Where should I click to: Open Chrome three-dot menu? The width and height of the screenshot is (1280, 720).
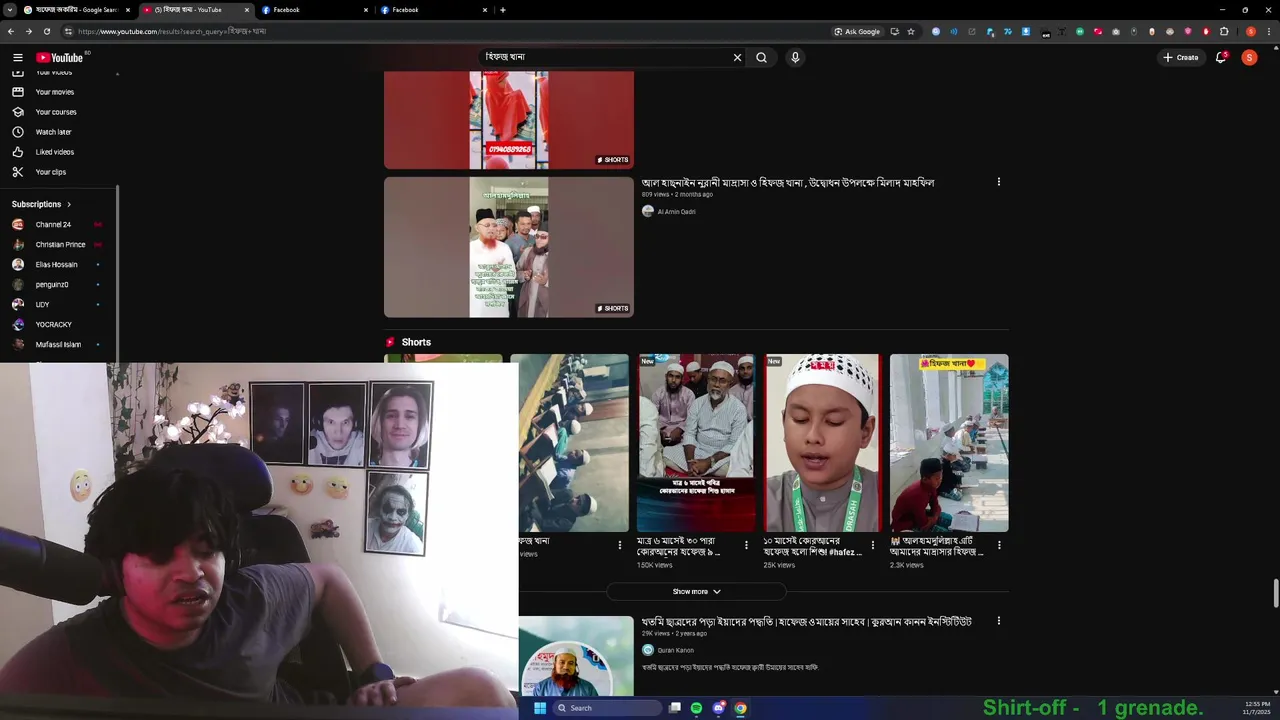click(x=1268, y=31)
